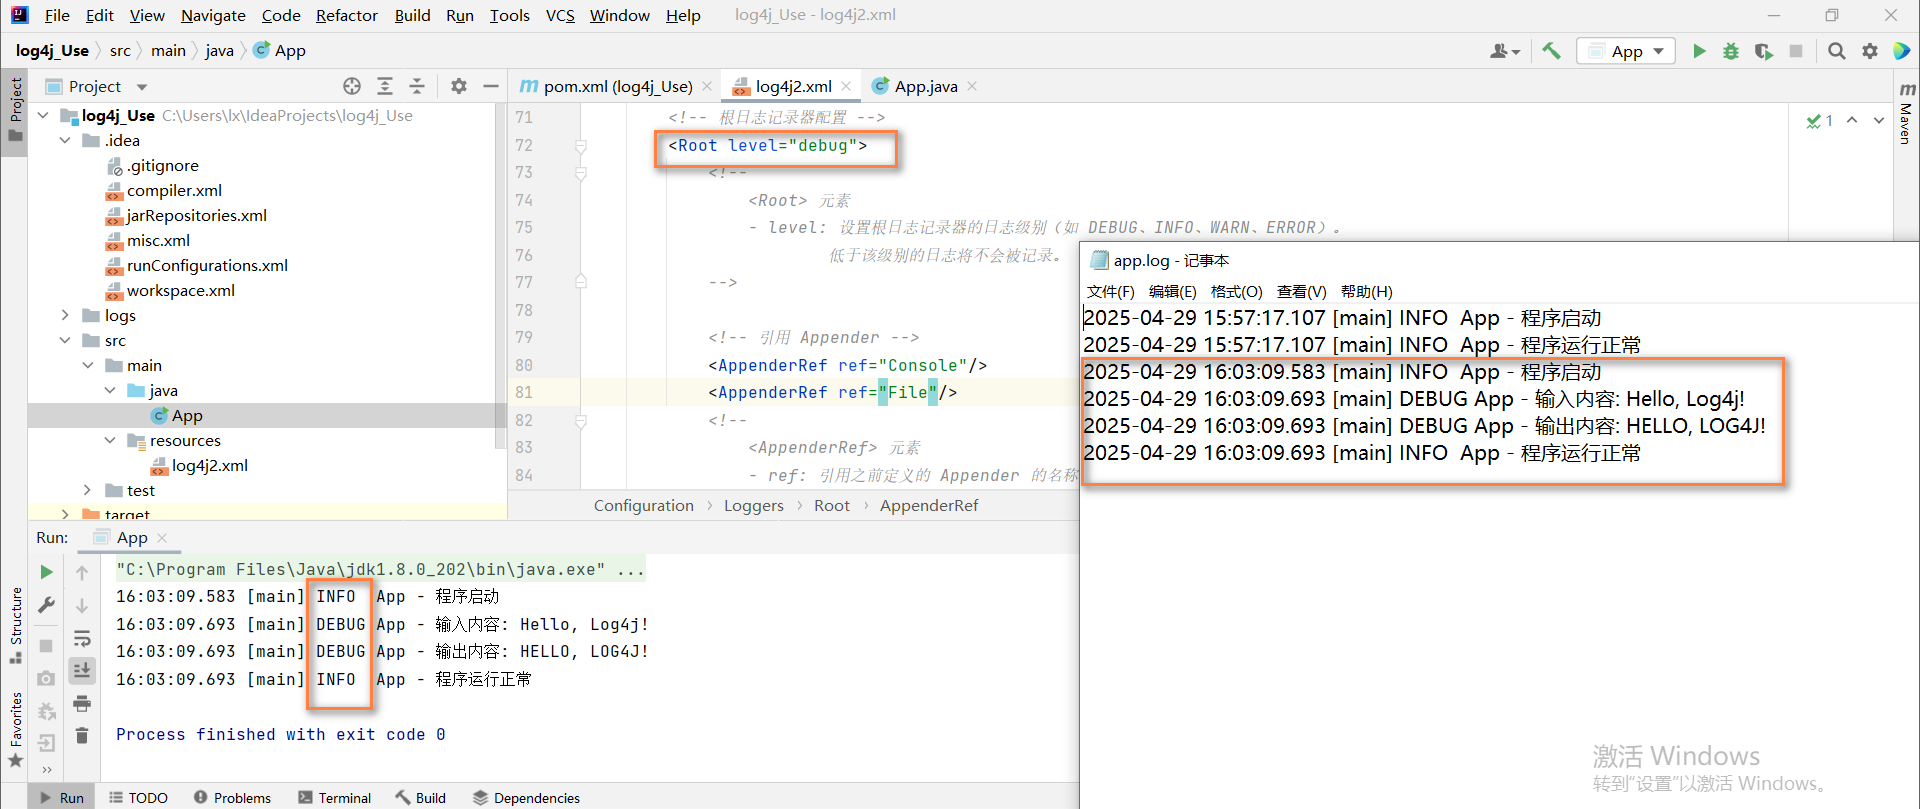The height and width of the screenshot is (809, 1920).
Task: Open Notepad 格式(O) menu
Action: (x=1236, y=292)
